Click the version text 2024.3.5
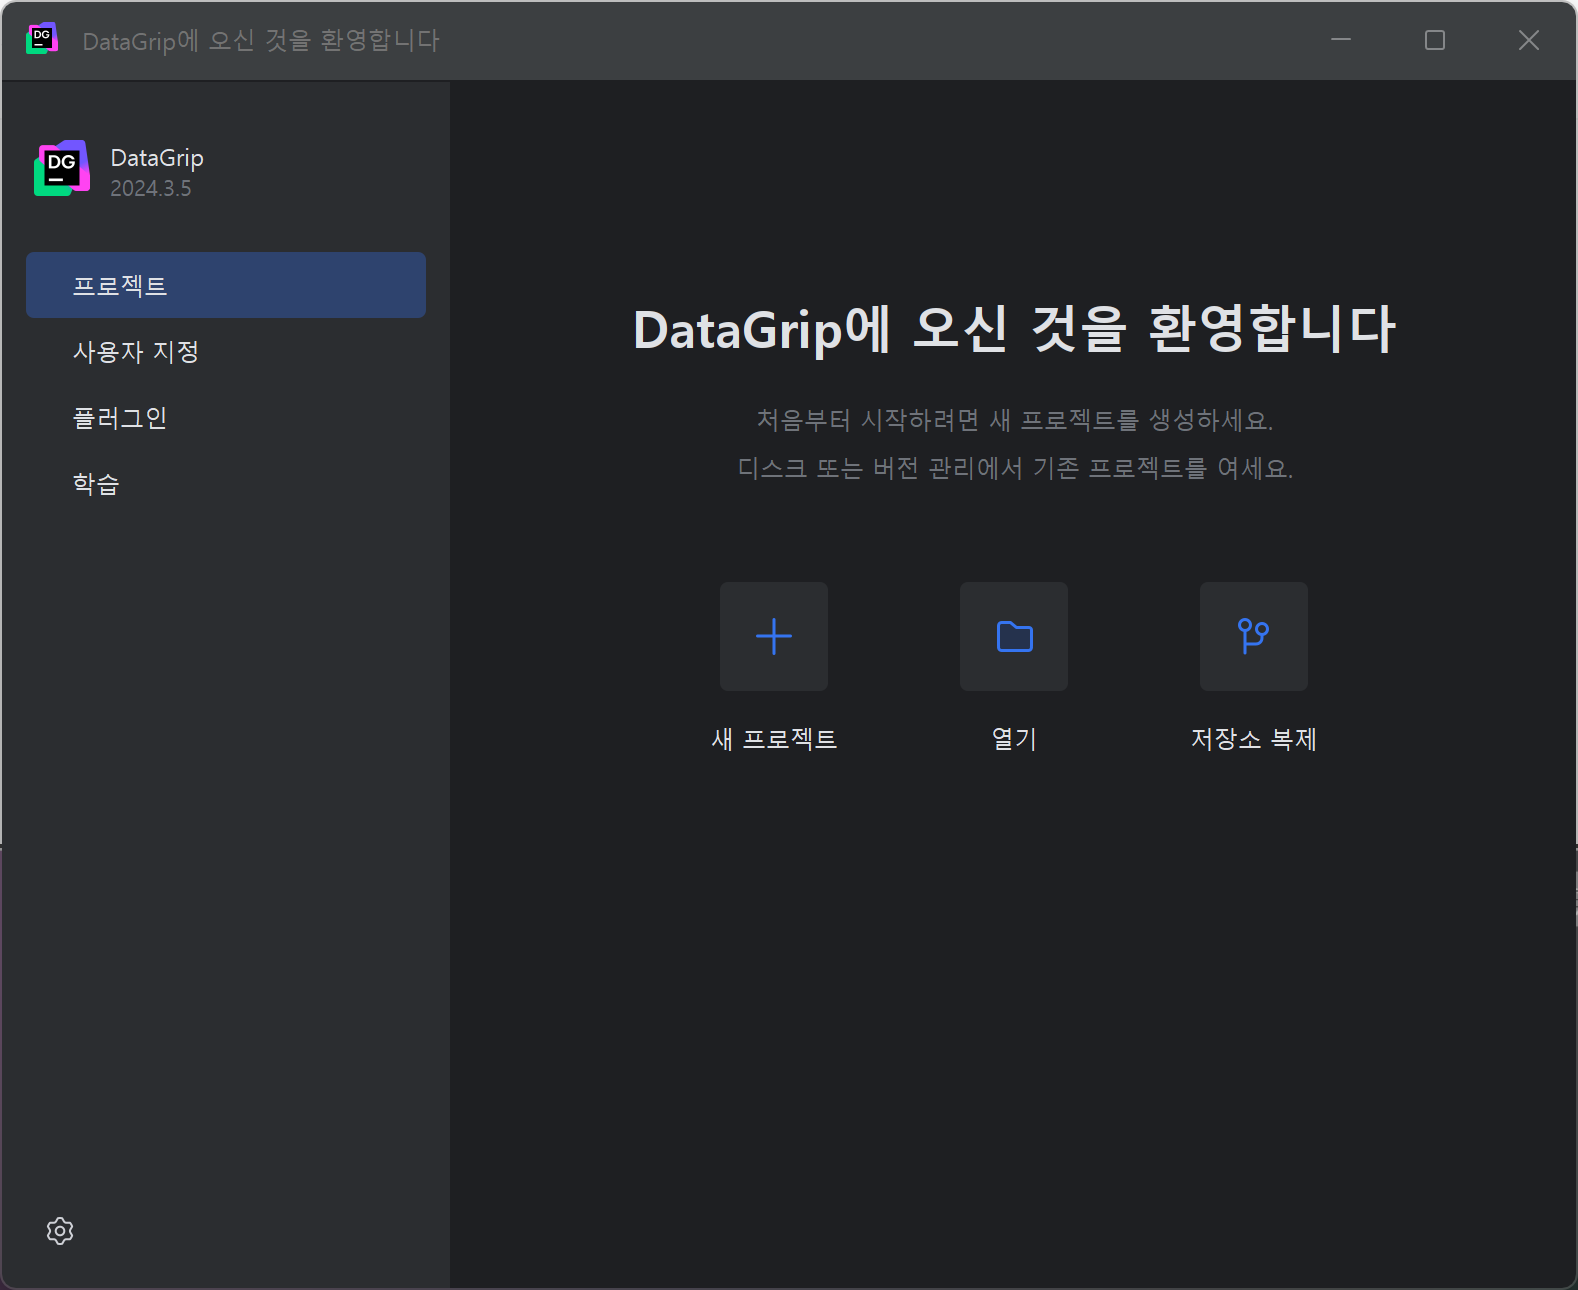Screen dimensions: 1578x1290 [151, 188]
